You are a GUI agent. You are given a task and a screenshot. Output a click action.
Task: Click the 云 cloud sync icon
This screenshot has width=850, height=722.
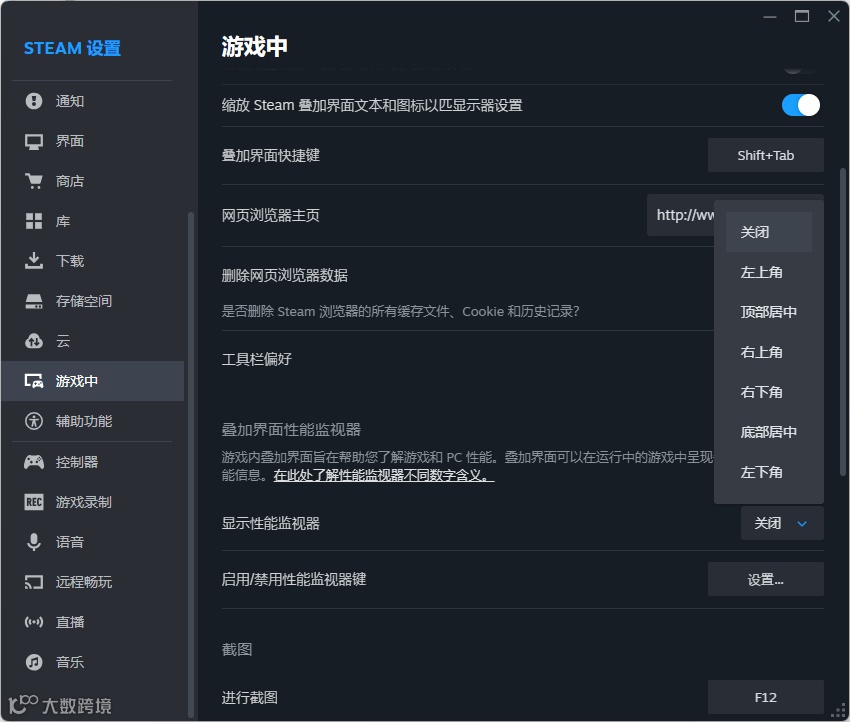[34, 341]
